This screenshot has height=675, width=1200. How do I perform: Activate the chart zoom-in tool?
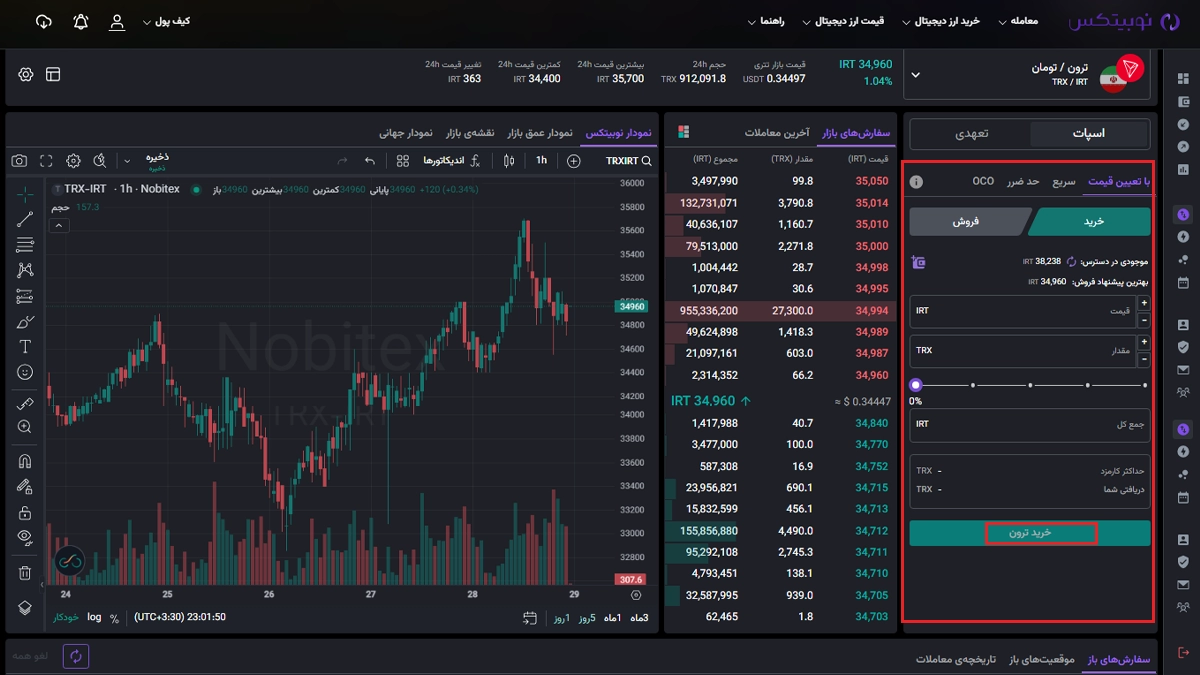pos(25,427)
